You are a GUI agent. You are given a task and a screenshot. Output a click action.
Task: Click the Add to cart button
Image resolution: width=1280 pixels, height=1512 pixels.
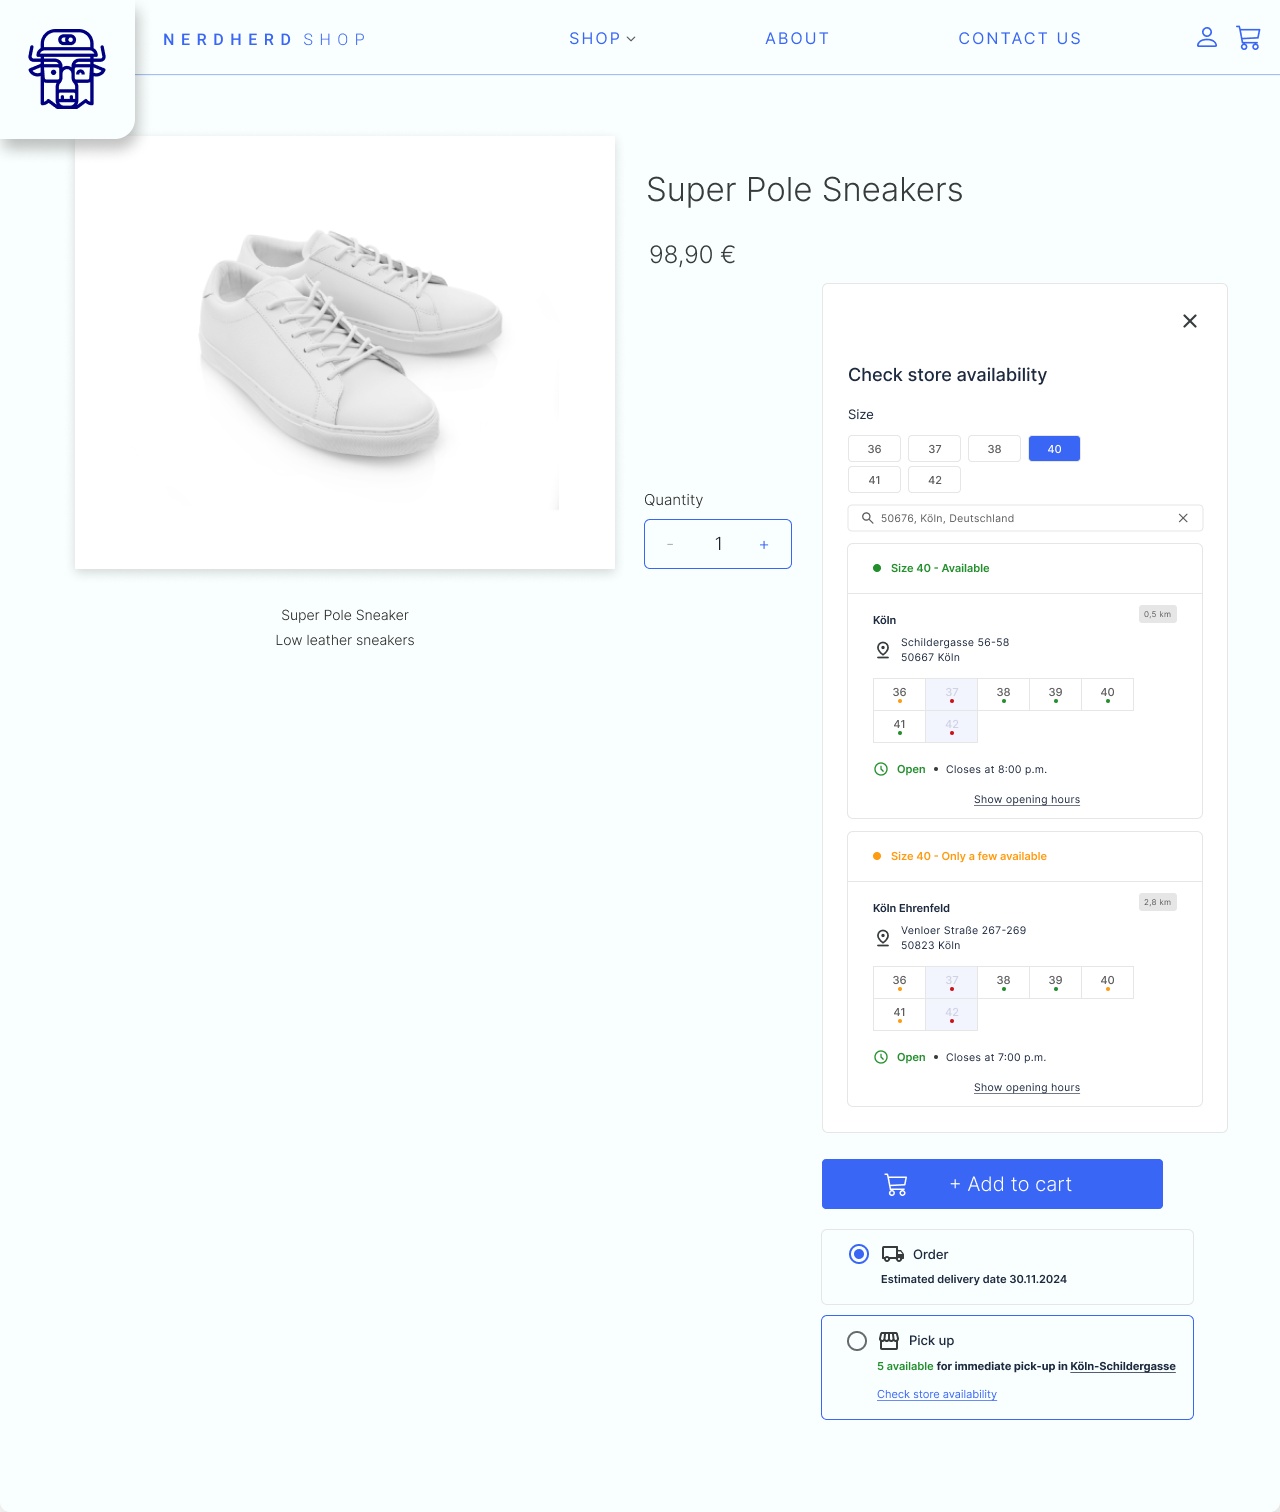tap(992, 1184)
